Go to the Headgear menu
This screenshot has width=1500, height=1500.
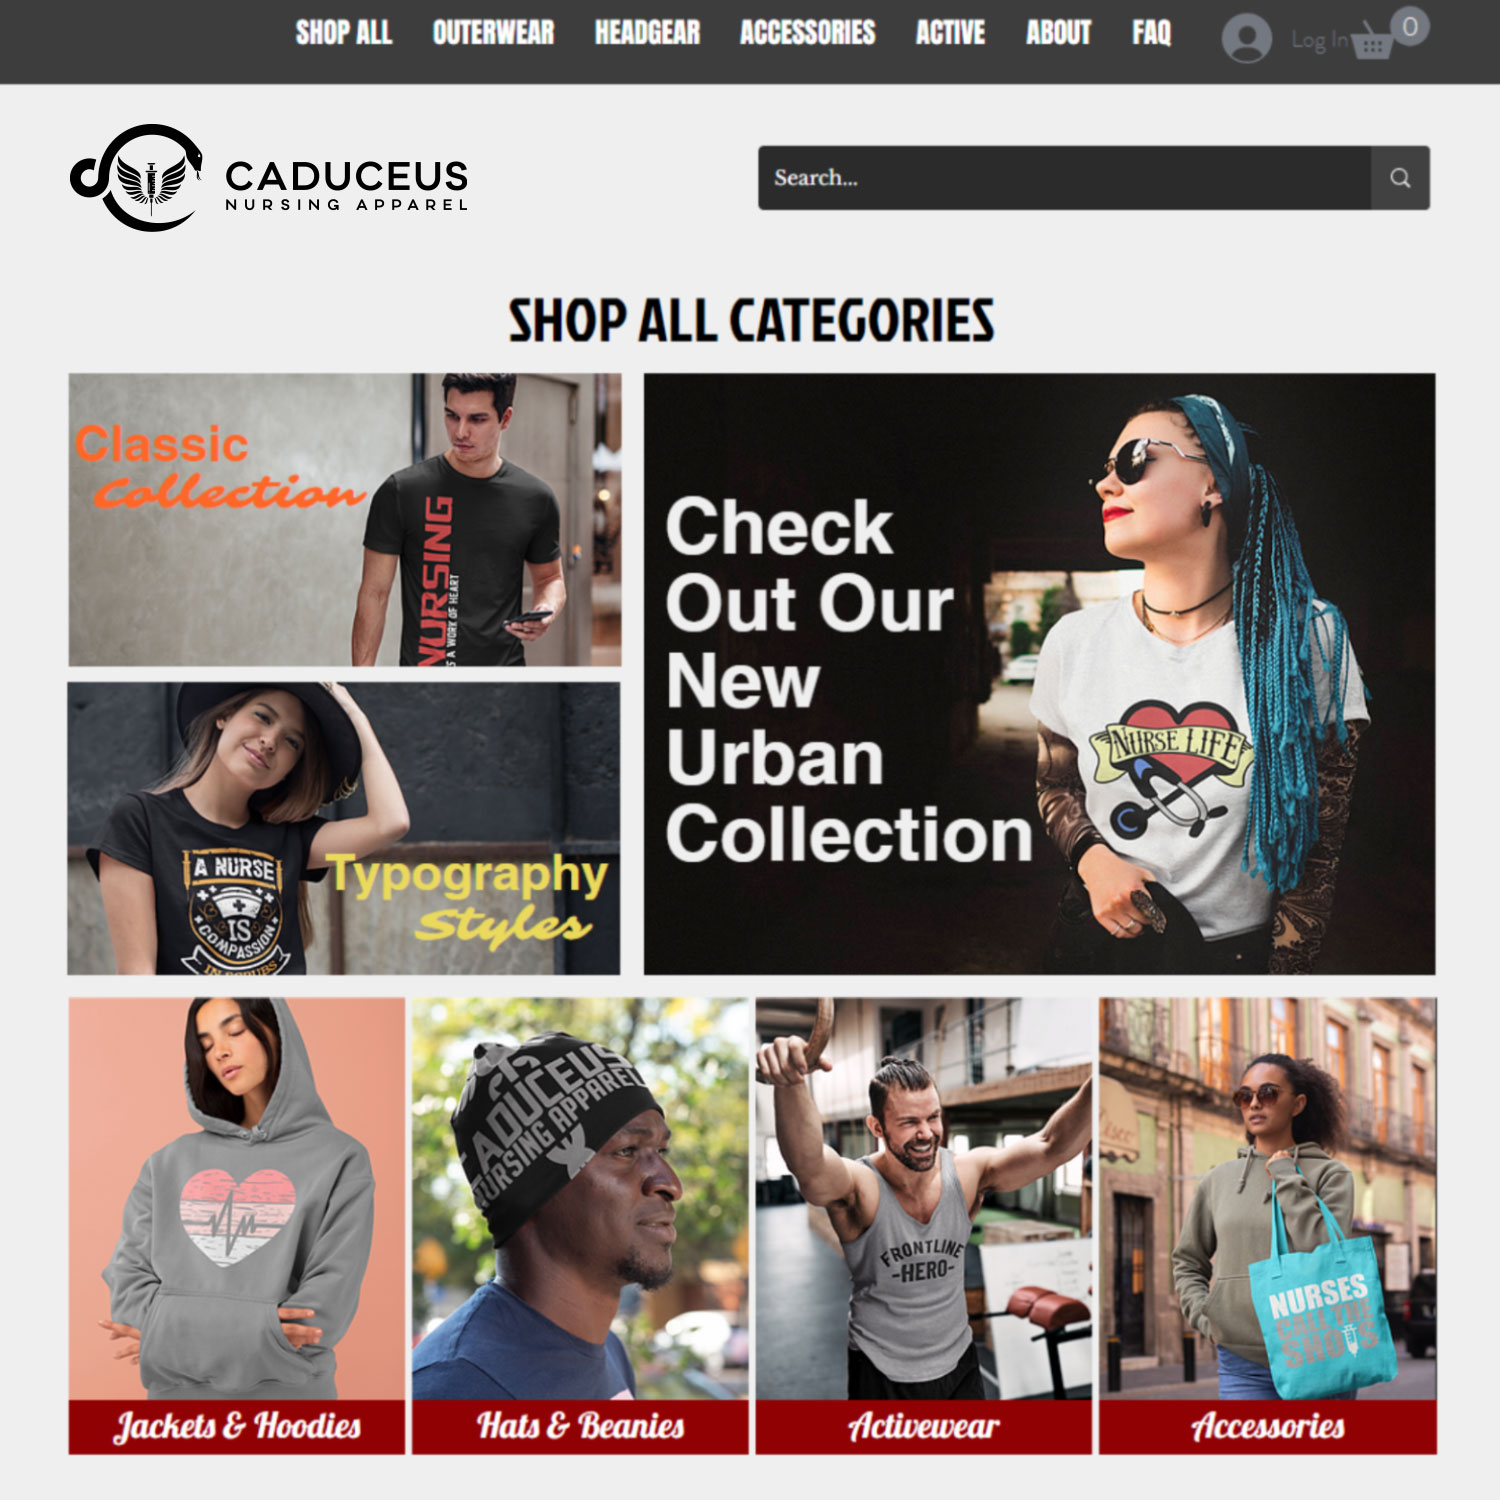[647, 33]
